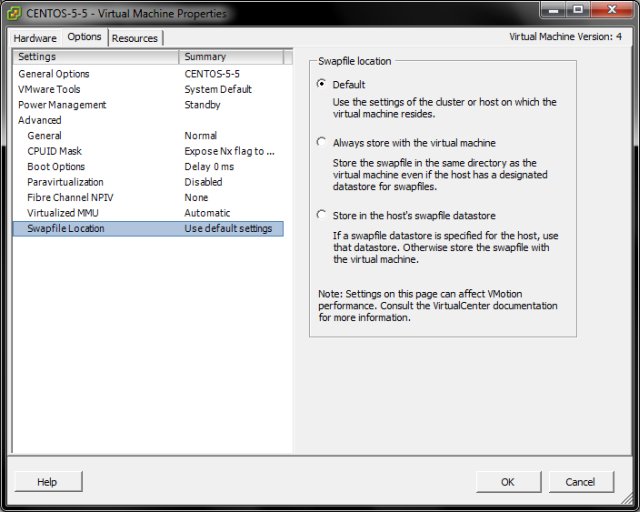640x512 pixels.
Task: Choose Always store with the virtual machine
Action: pyautogui.click(x=322, y=142)
